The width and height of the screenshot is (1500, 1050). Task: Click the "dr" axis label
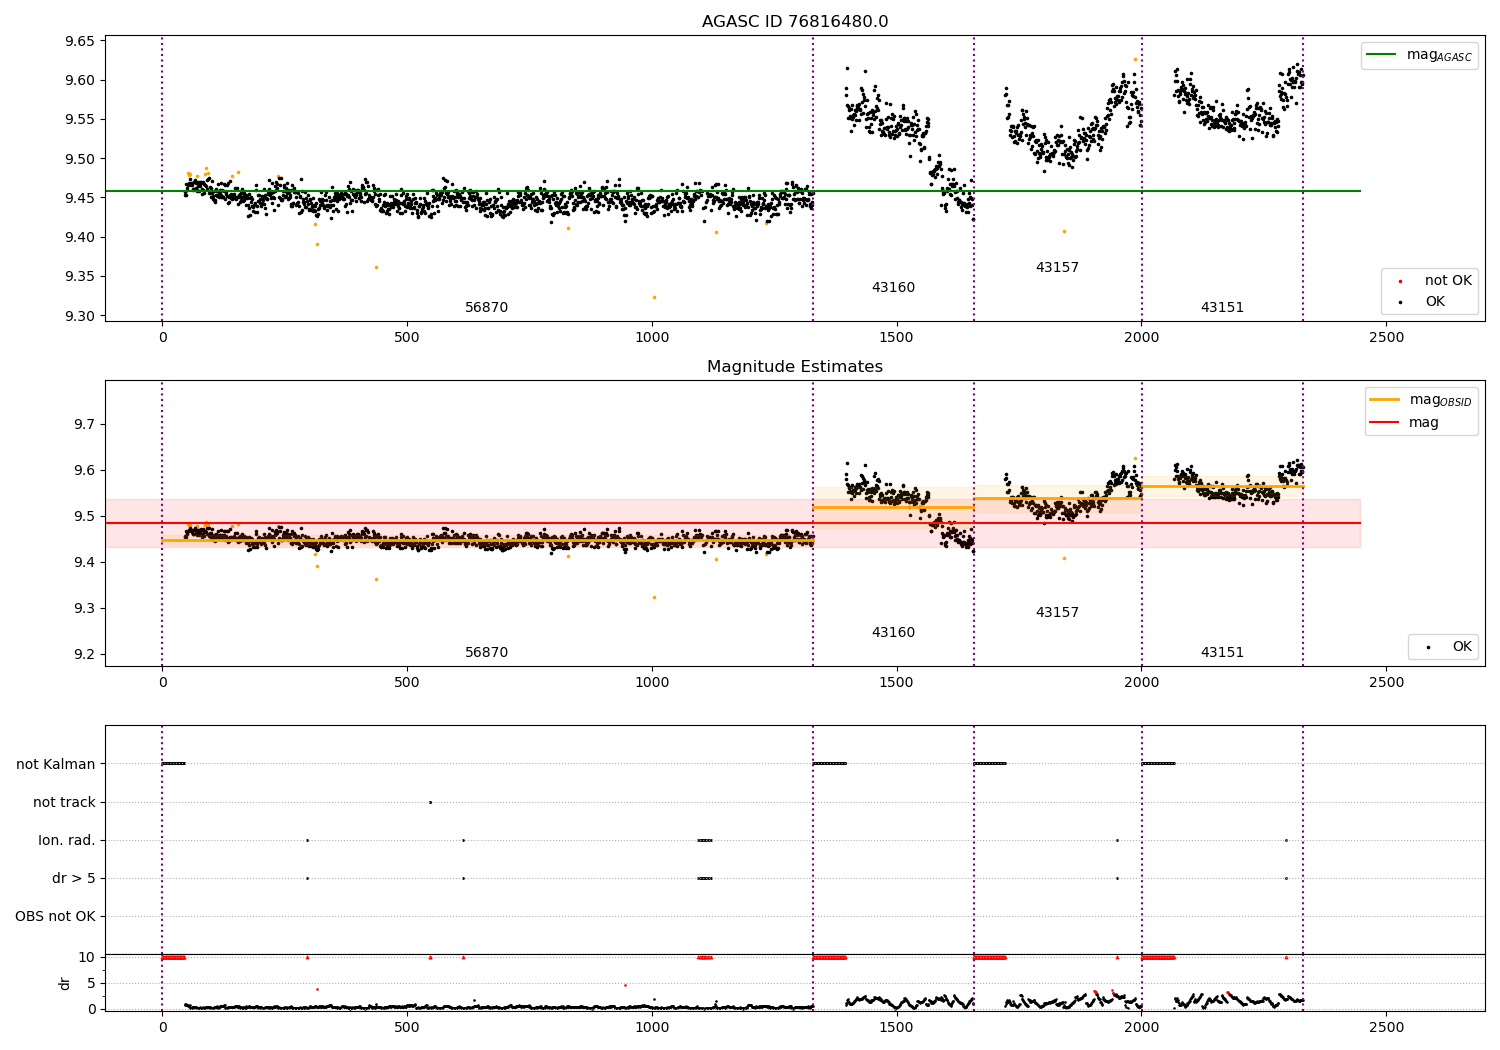click(65, 983)
